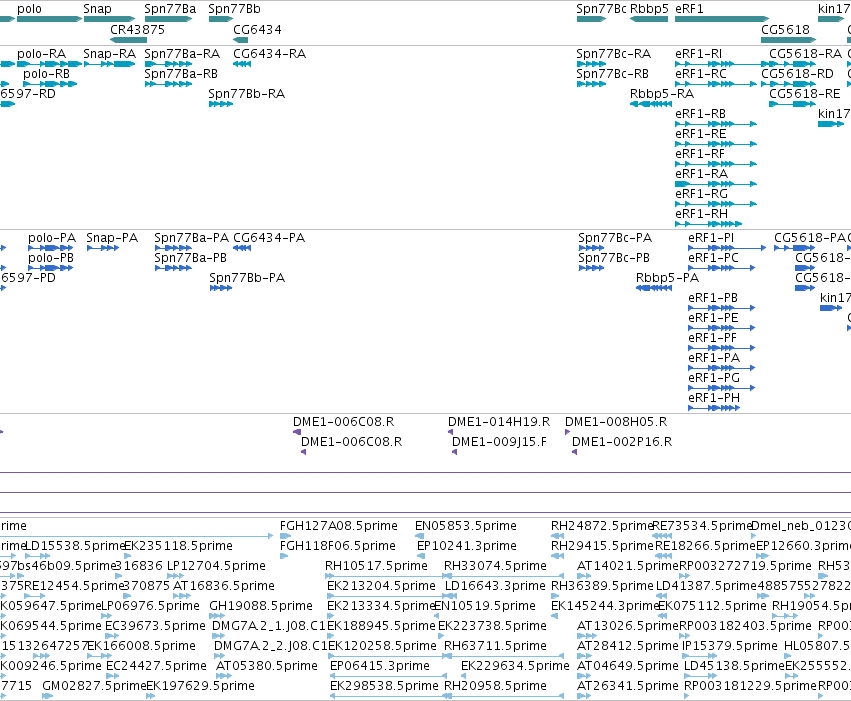Click protein 'Spn77Ba-PB'

190,258
